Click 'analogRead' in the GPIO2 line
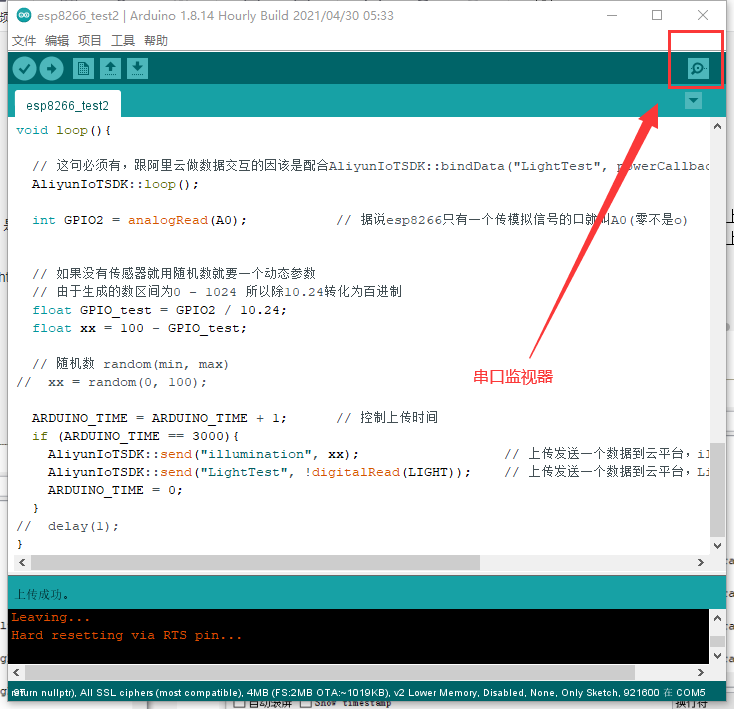Screen dimensions: 734x709 click(168, 220)
